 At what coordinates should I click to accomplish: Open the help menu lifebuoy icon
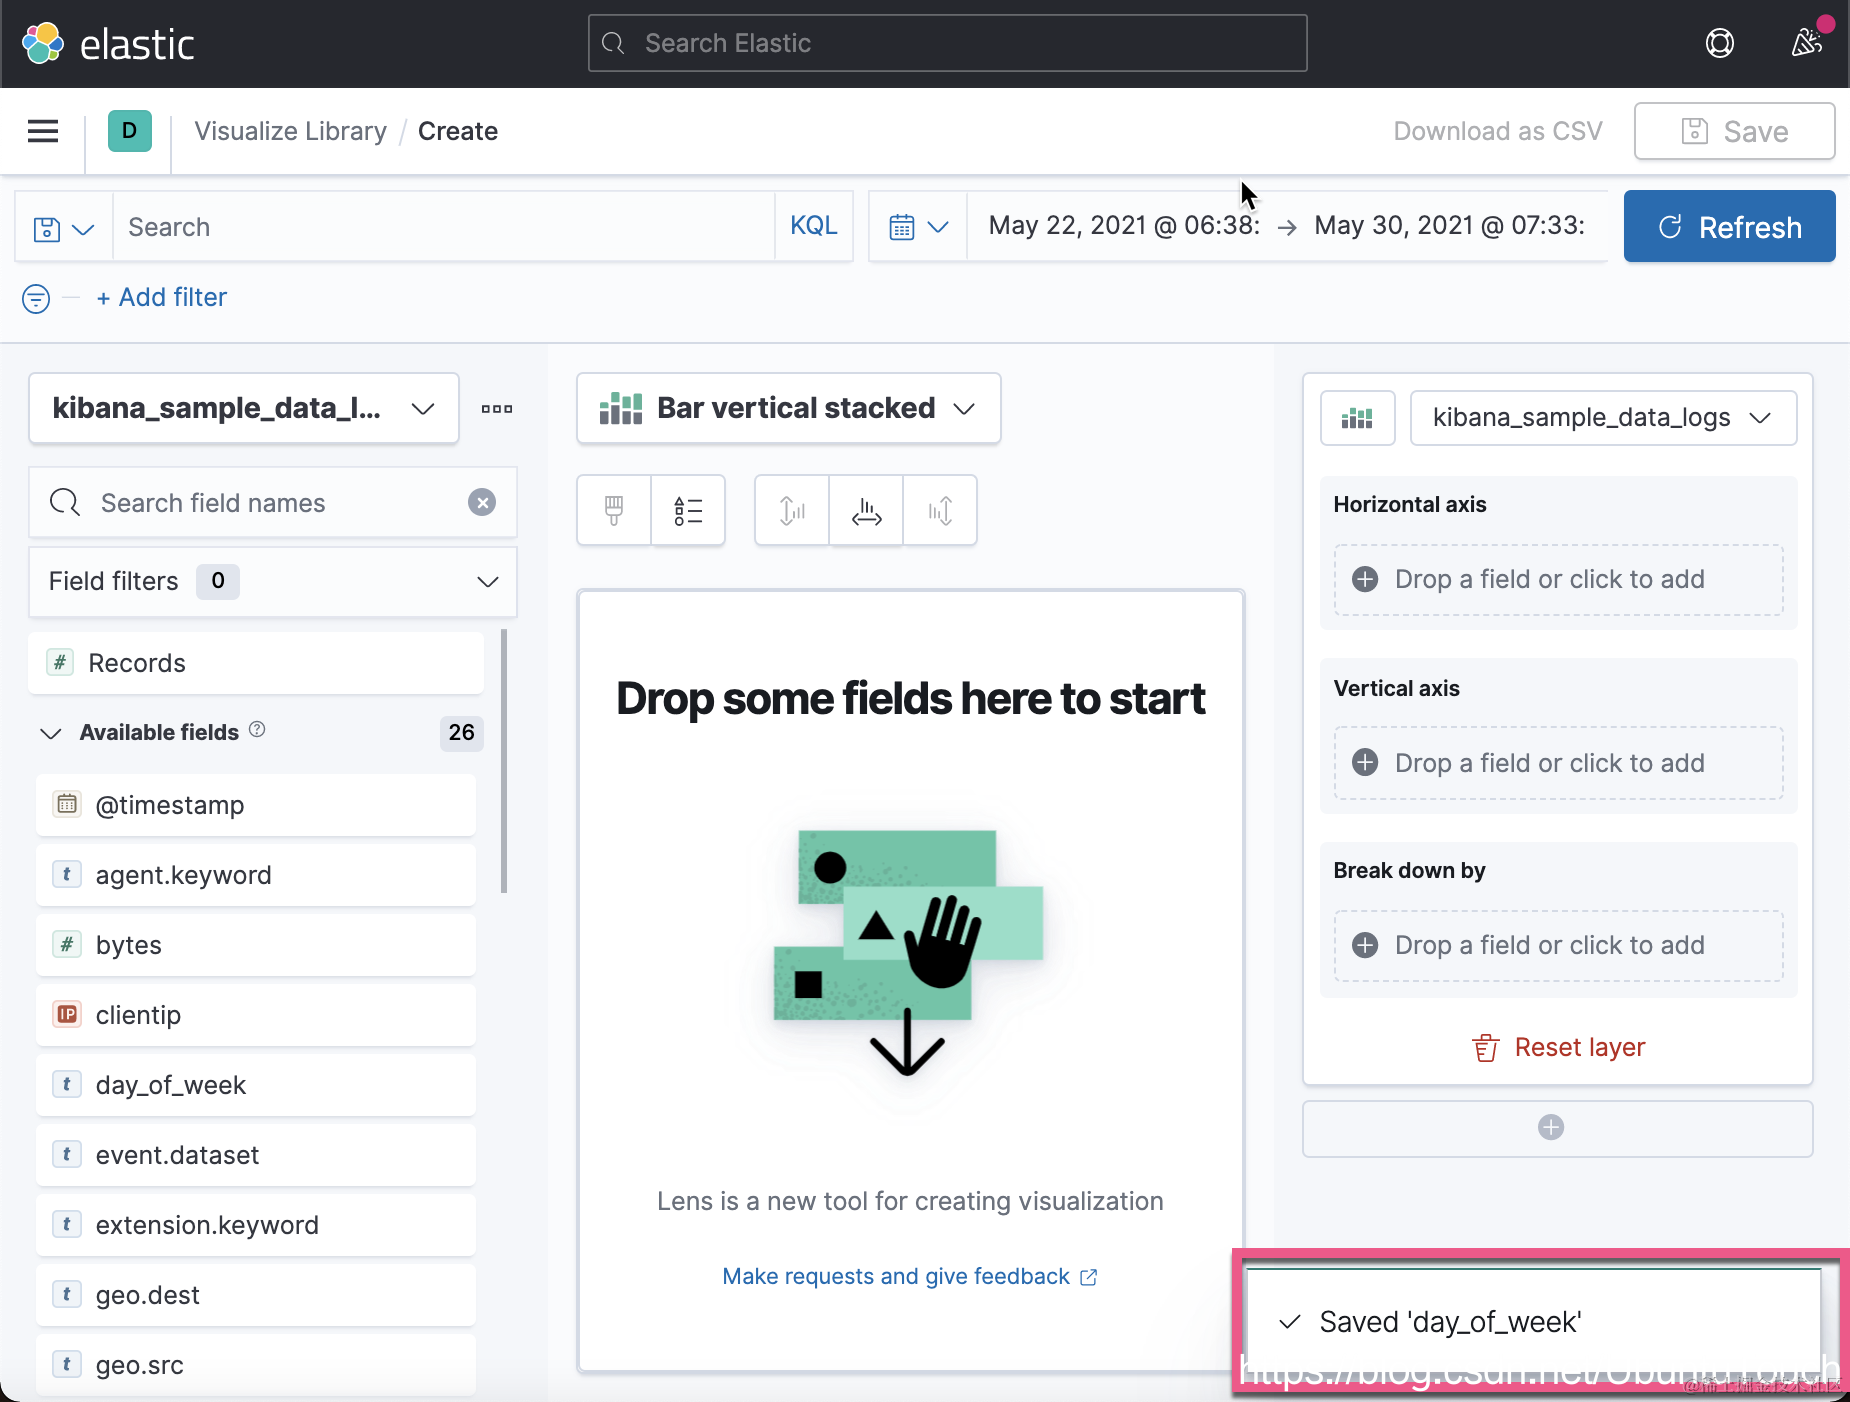click(x=1719, y=43)
